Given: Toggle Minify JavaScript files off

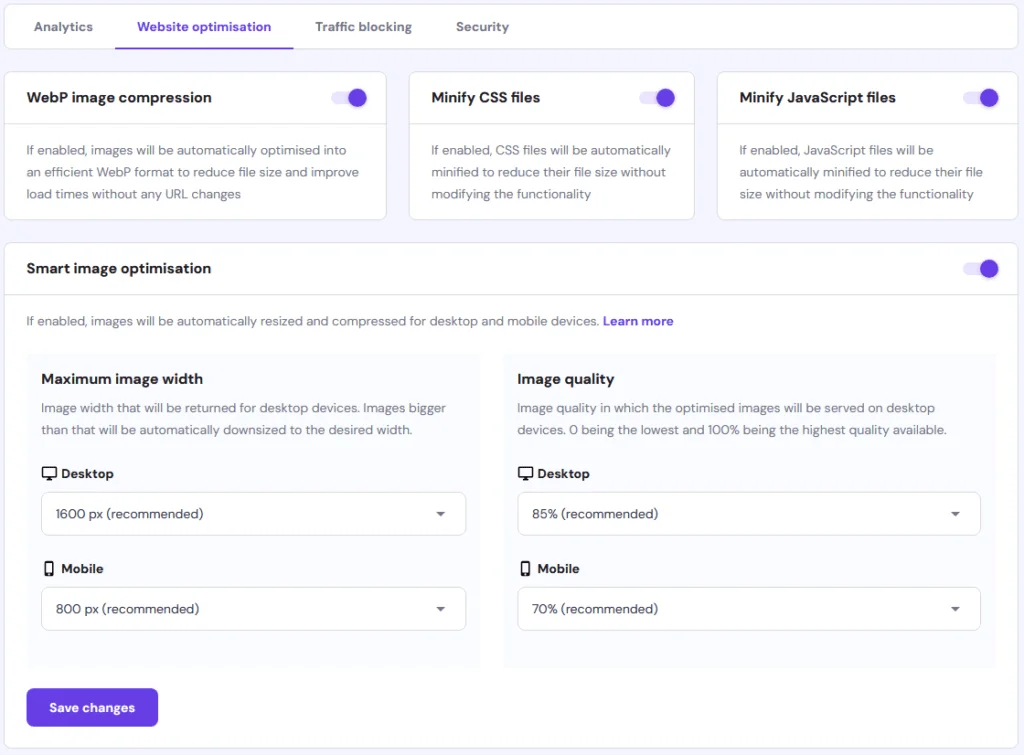Looking at the screenshot, I should pyautogui.click(x=981, y=98).
